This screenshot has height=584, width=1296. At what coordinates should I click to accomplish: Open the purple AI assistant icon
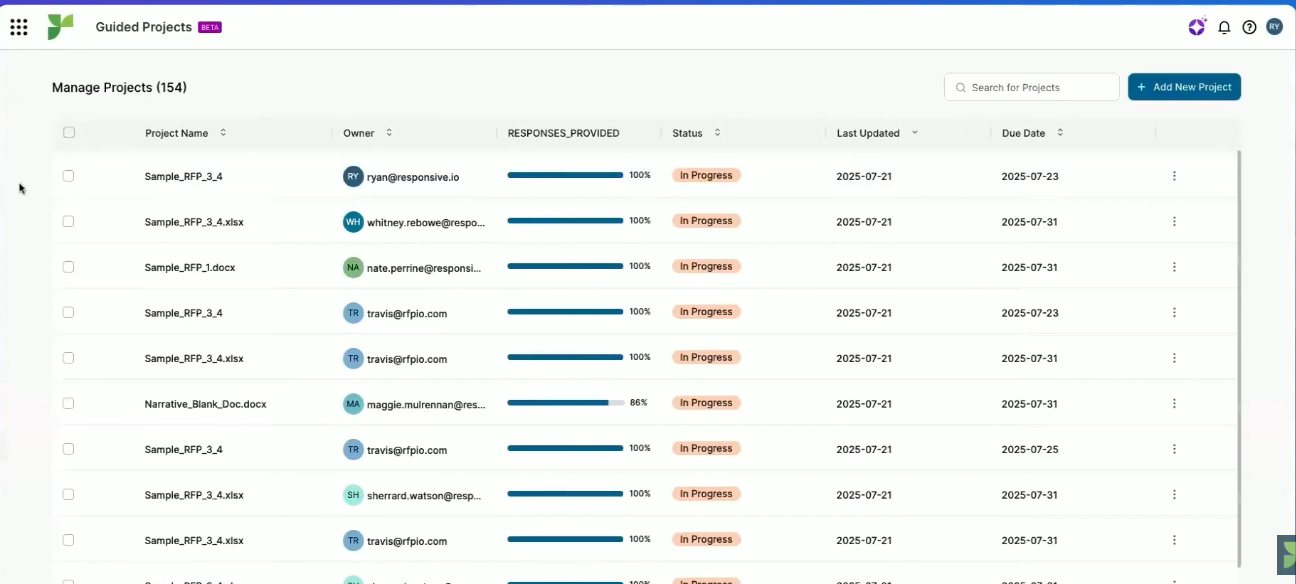point(1197,27)
